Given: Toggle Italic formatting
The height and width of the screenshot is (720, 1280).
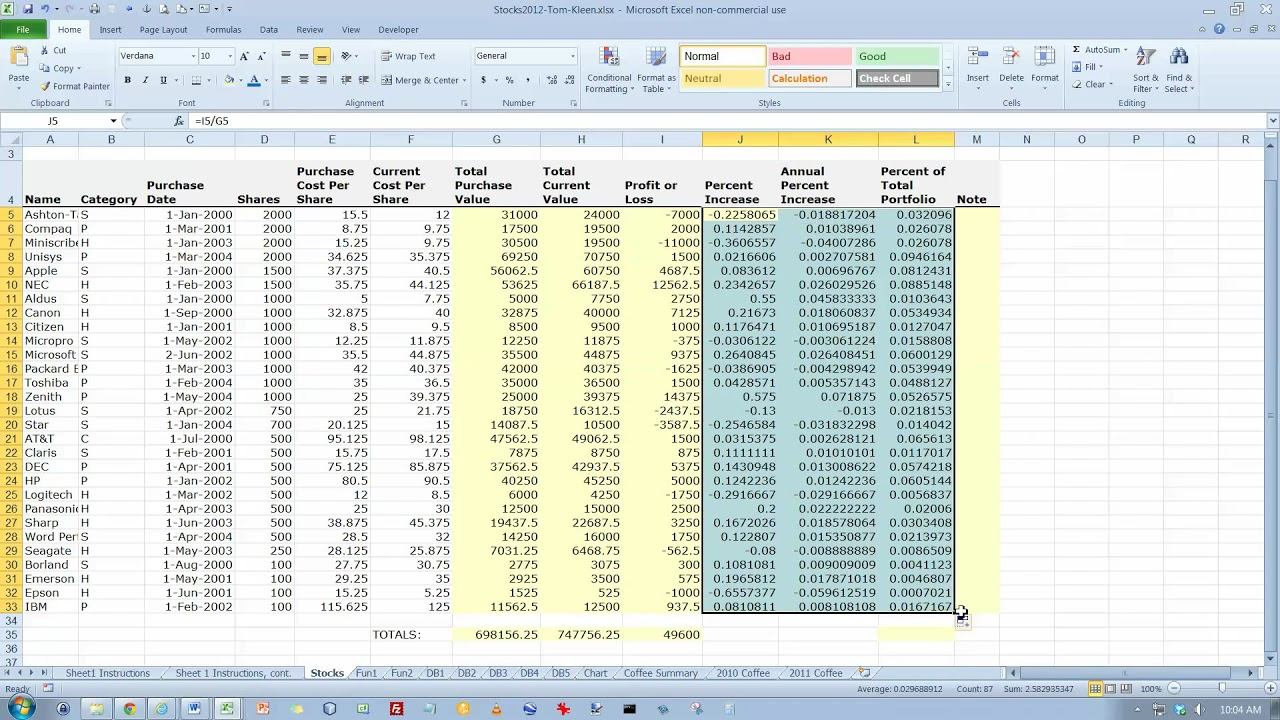Looking at the screenshot, I should (x=145, y=80).
